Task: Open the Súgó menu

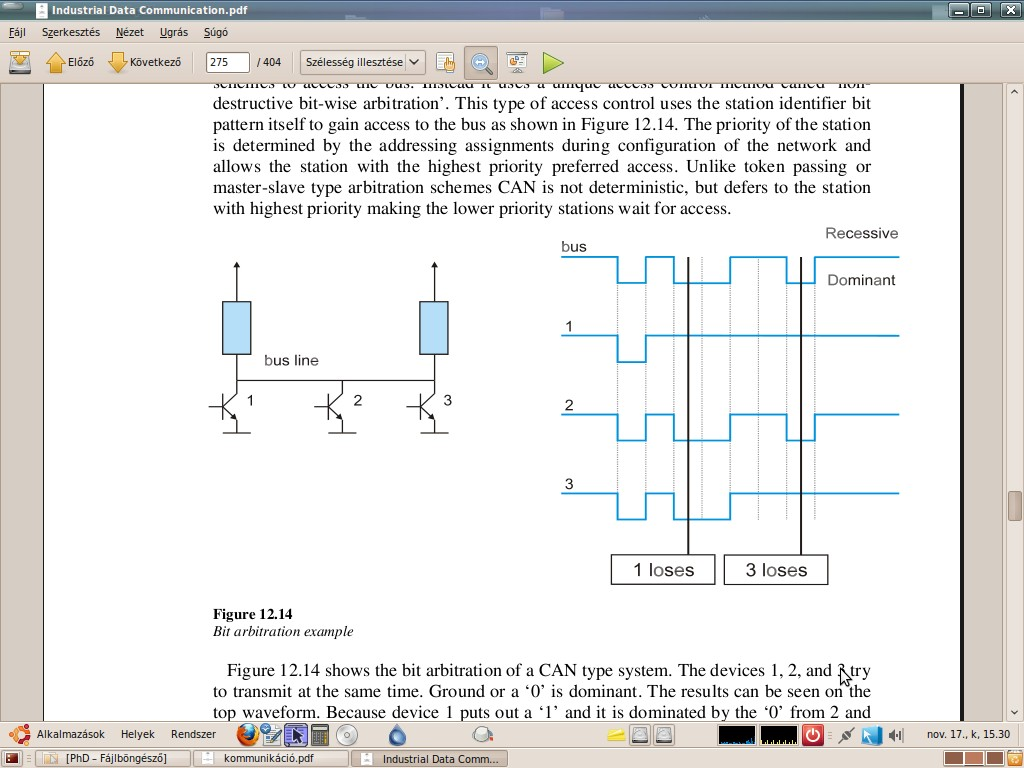Action: coord(216,32)
